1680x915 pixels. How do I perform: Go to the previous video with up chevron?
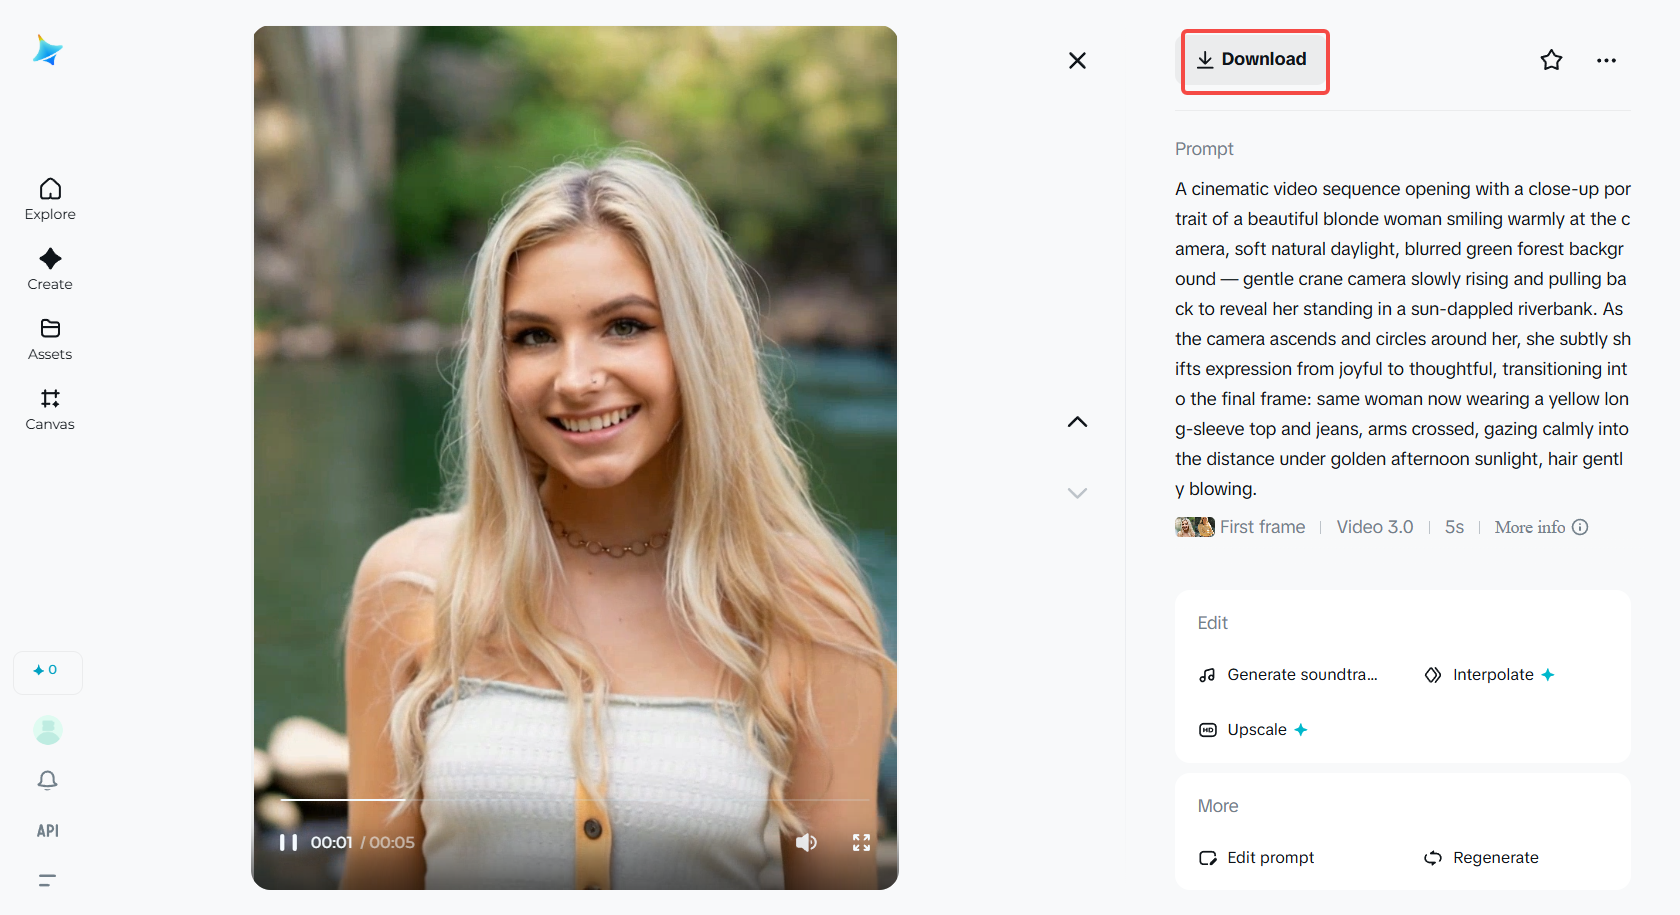[x=1077, y=421]
